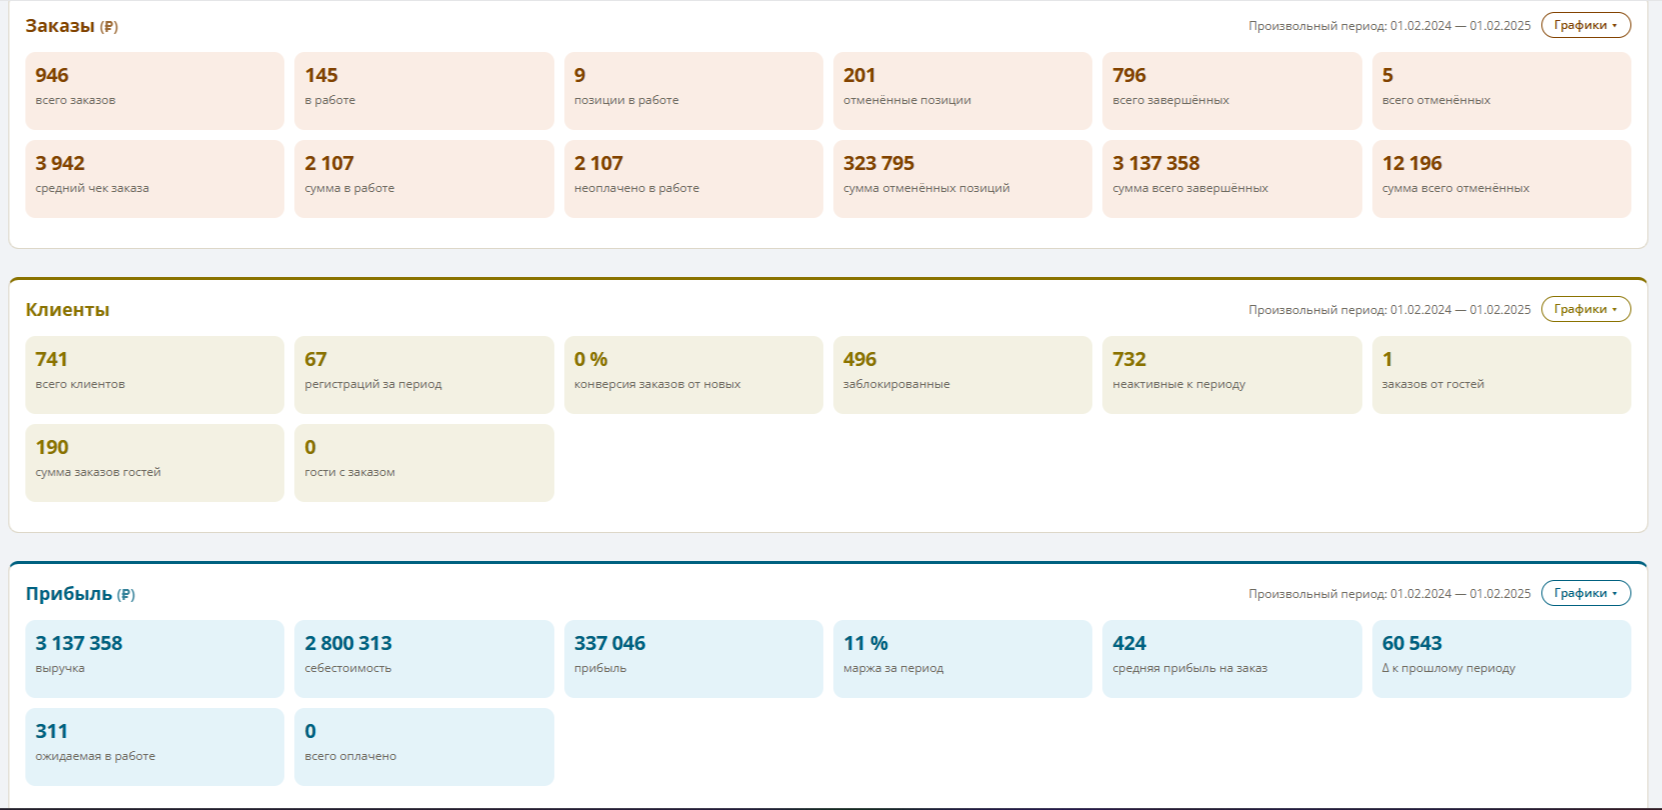Click the 'всего оплачено' card
Image resolution: width=1662 pixels, height=810 pixels.
[x=424, y=747]
